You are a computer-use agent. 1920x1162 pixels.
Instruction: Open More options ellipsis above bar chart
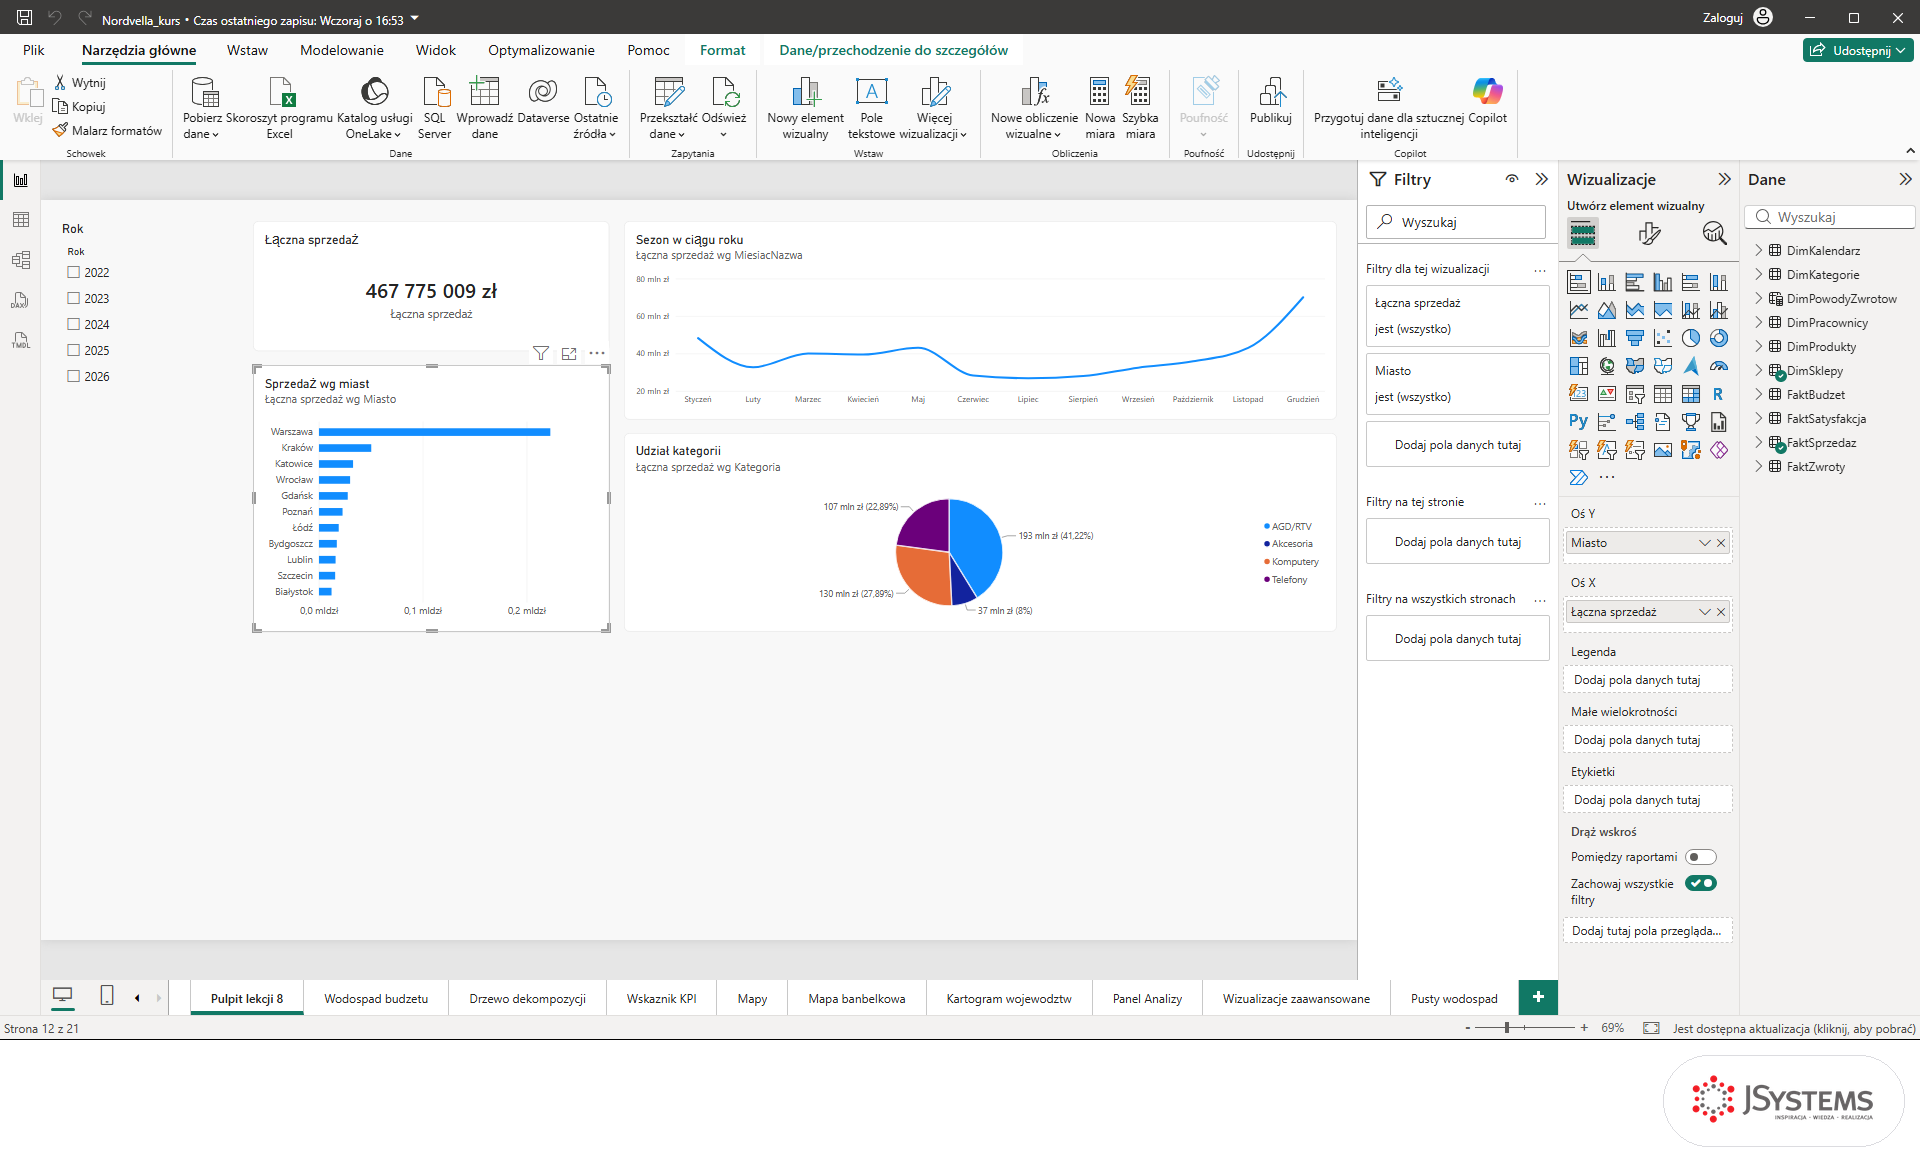point(597,353)
